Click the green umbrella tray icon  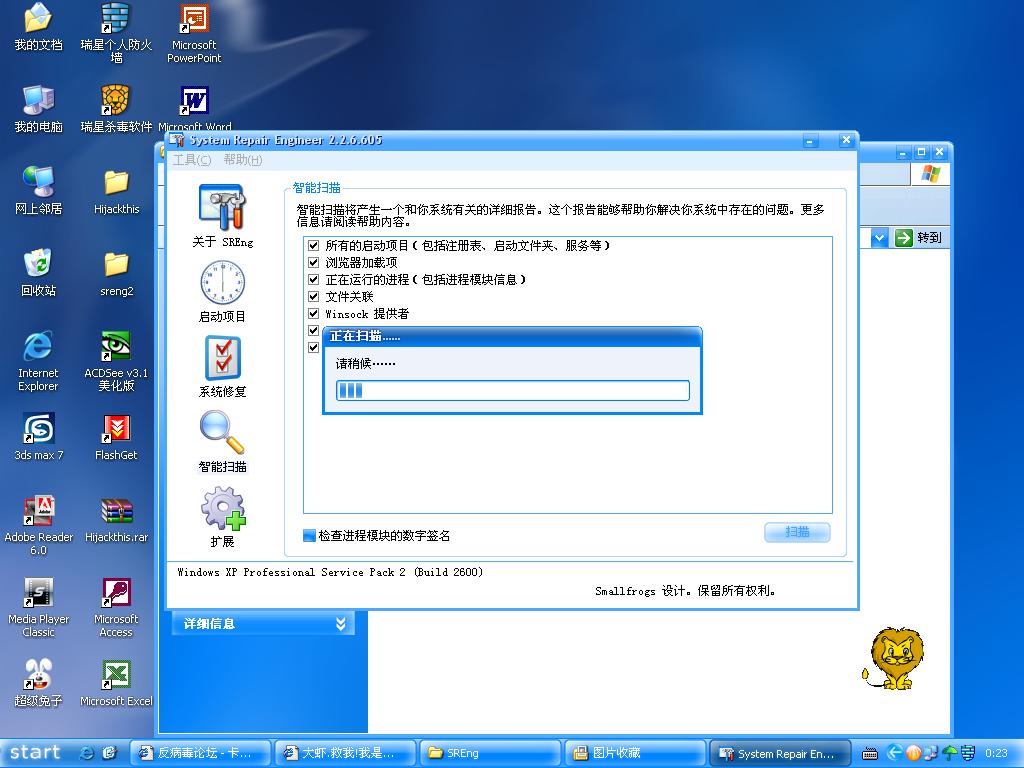(x=951, y=753)
